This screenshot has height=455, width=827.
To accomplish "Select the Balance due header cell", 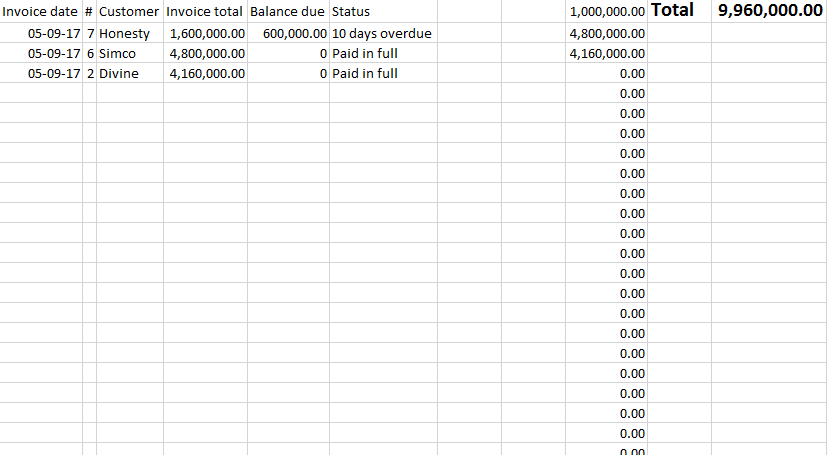I will click(289, 12).
